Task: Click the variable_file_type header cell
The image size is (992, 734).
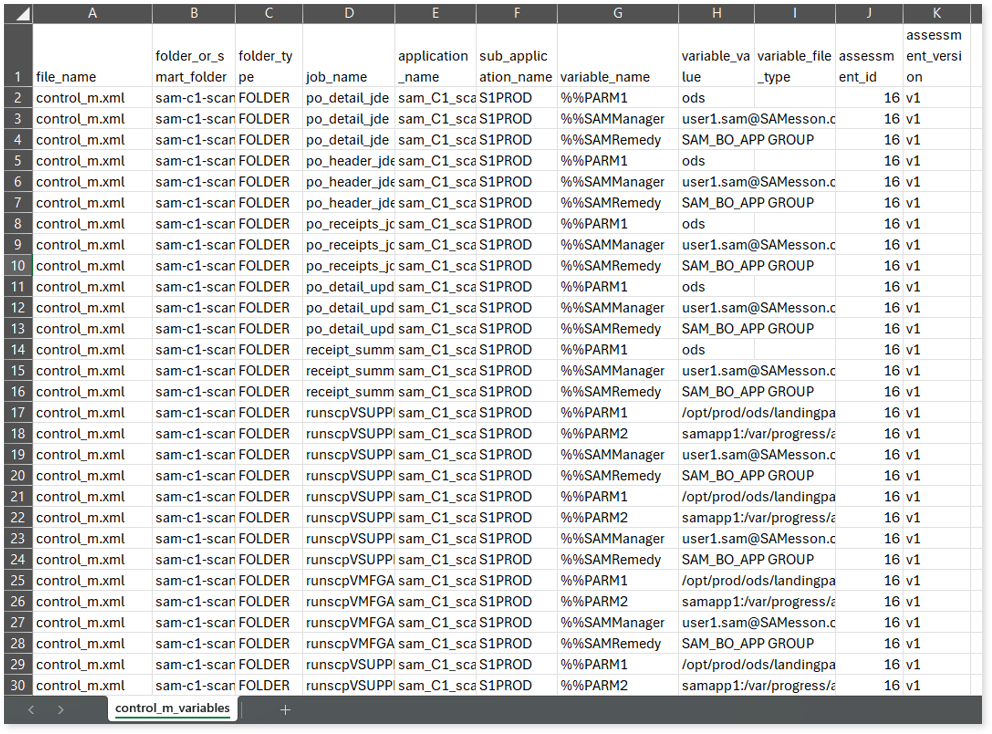Action: point(795,55)
